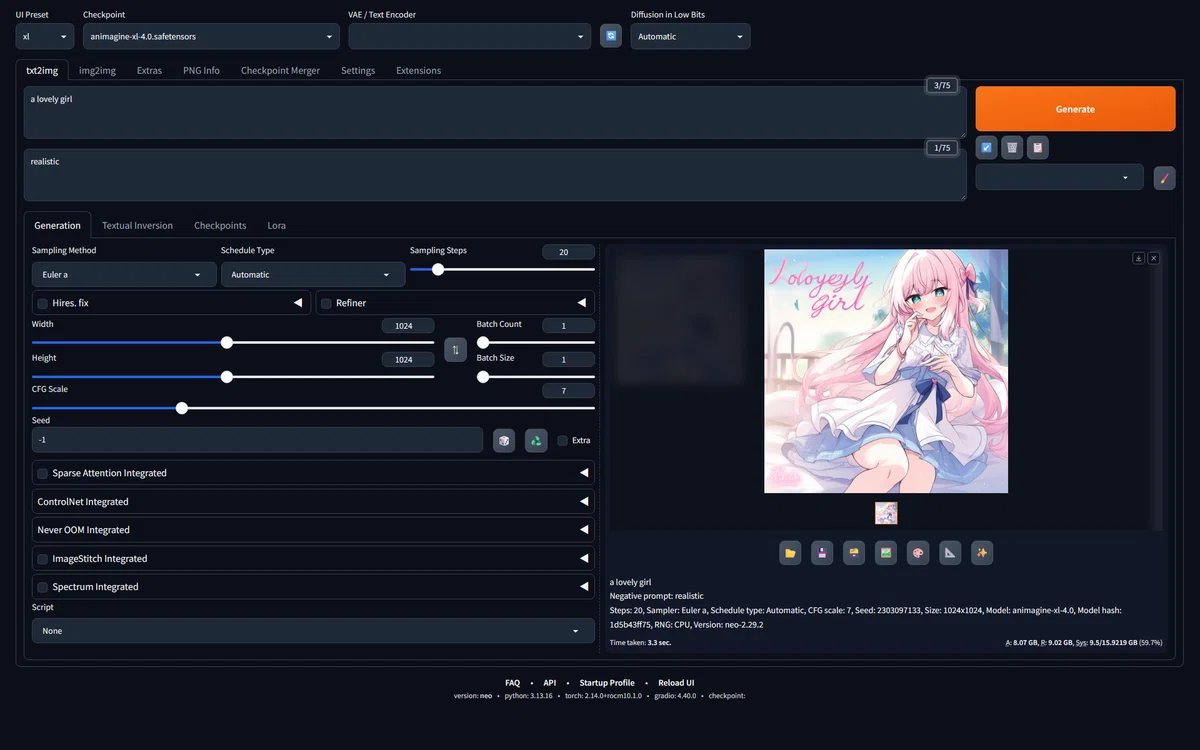Screen dimensions: 1200x750
Task: Click the blue checkmark icon under Generate
Action: pos(987,148)
